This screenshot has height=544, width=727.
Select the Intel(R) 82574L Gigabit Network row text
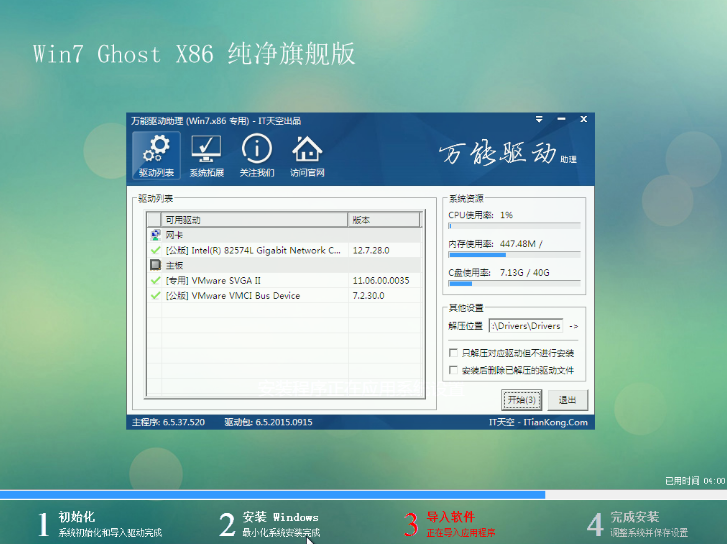[x=253, y=250]
